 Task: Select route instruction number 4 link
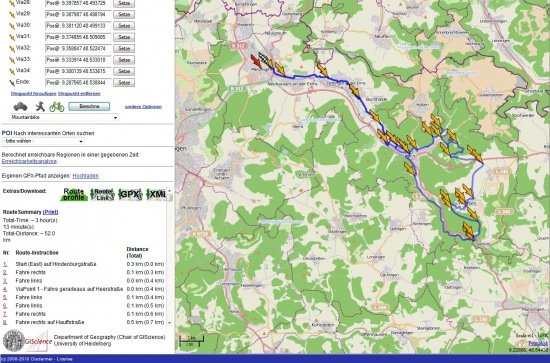pos(5,289)
